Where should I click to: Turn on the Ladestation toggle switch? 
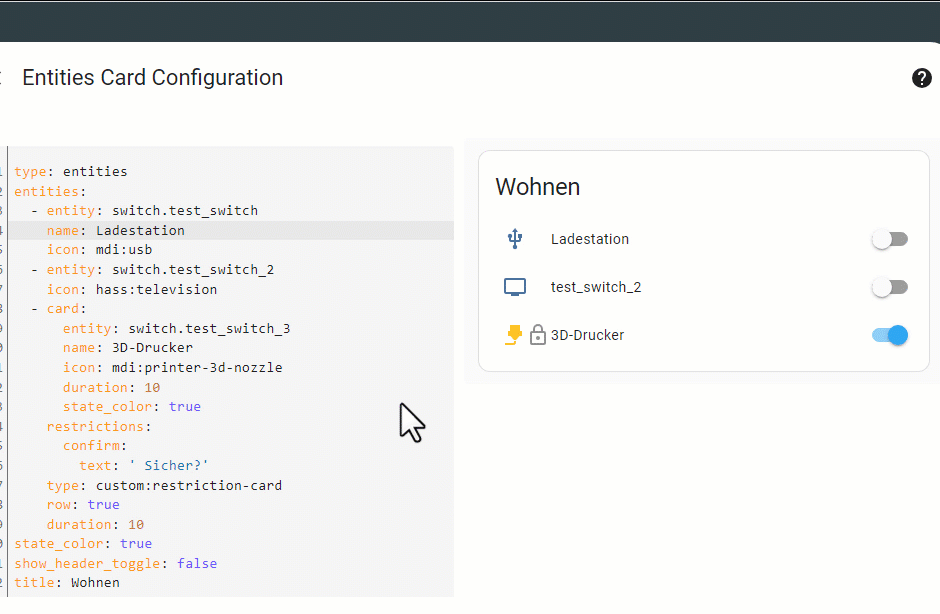pyautogui.click(x=889, y=238)
